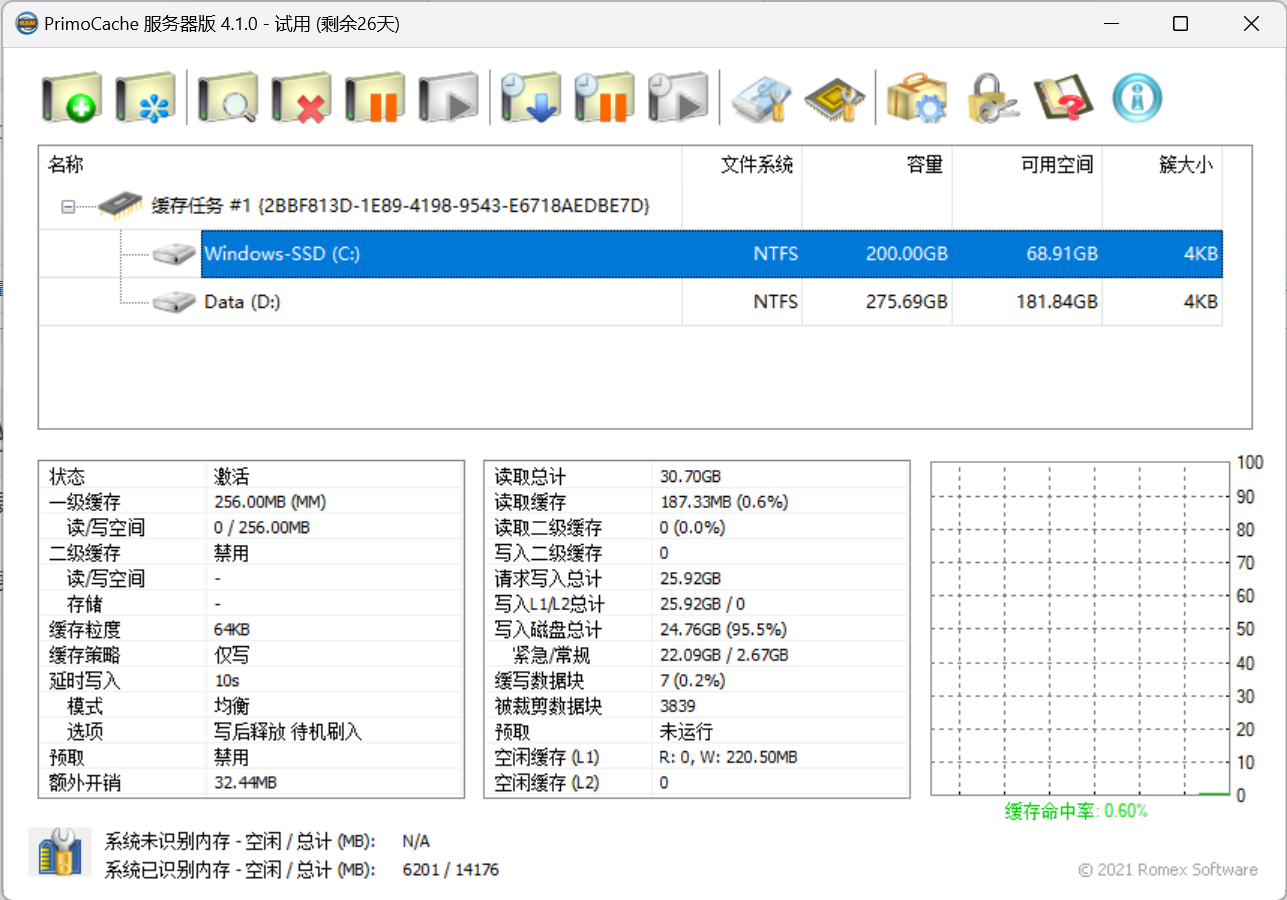Click the drive icon beside Windows-SSD (C:)
This screenshot has width=1287, height=900.
point(175,254)
